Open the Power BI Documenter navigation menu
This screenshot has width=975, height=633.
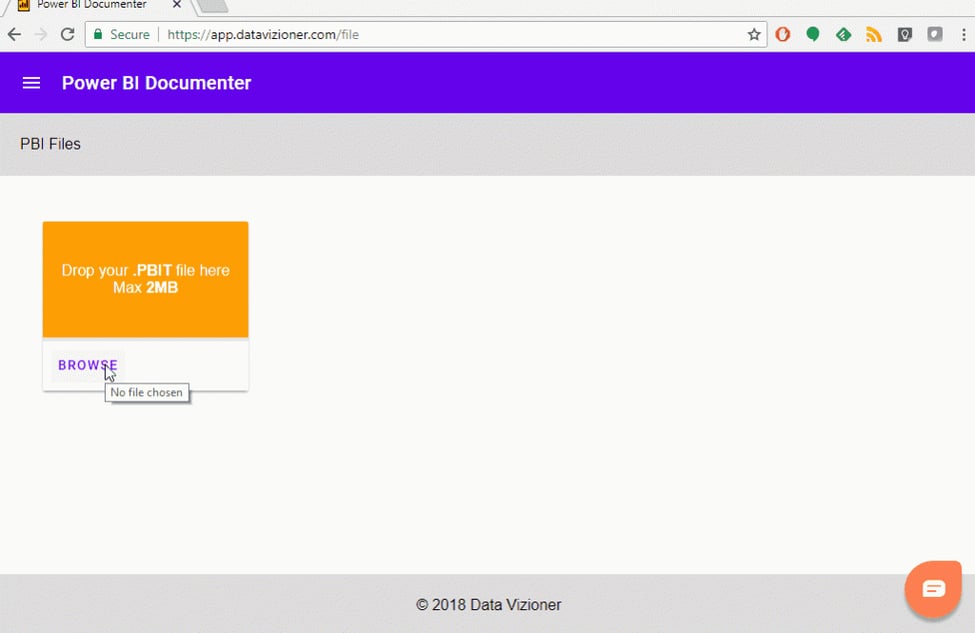(31, 83)
